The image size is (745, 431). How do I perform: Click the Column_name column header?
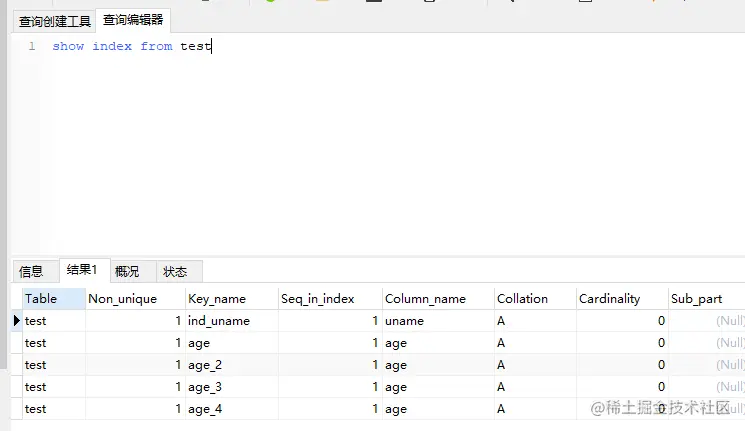coord(438,298)
